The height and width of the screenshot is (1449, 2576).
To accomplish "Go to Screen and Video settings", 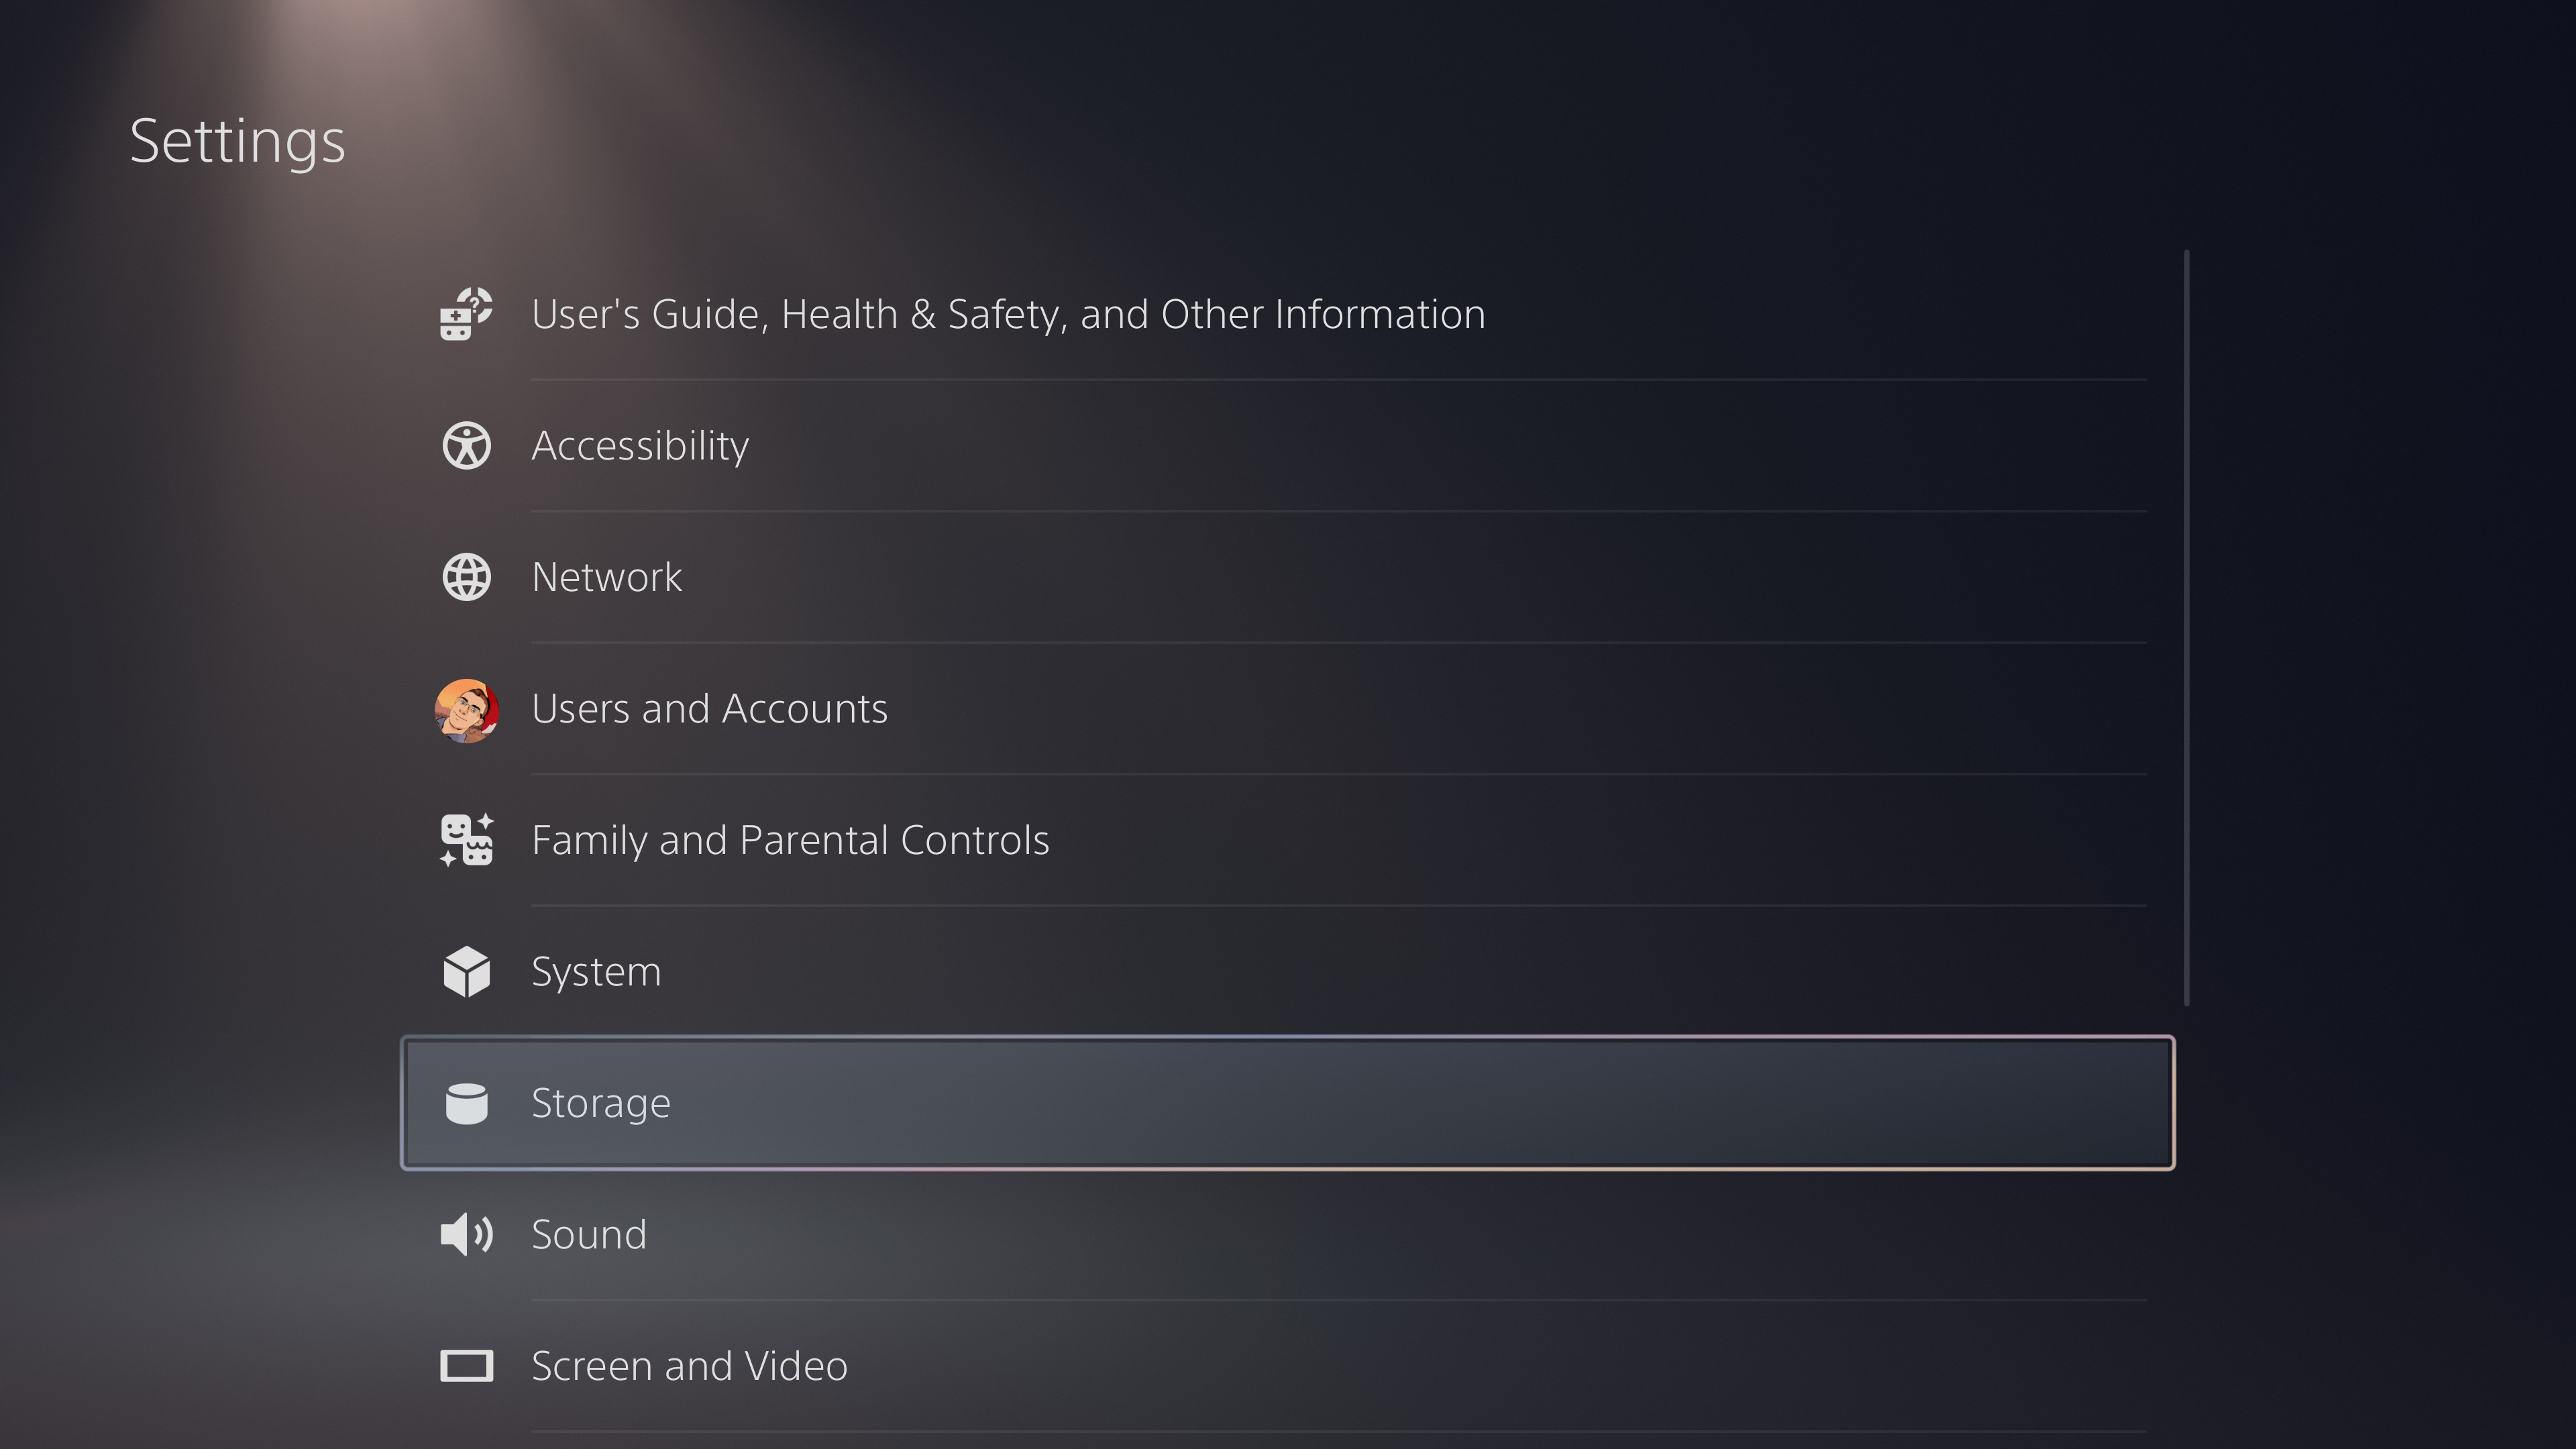I will (689, 1366).
